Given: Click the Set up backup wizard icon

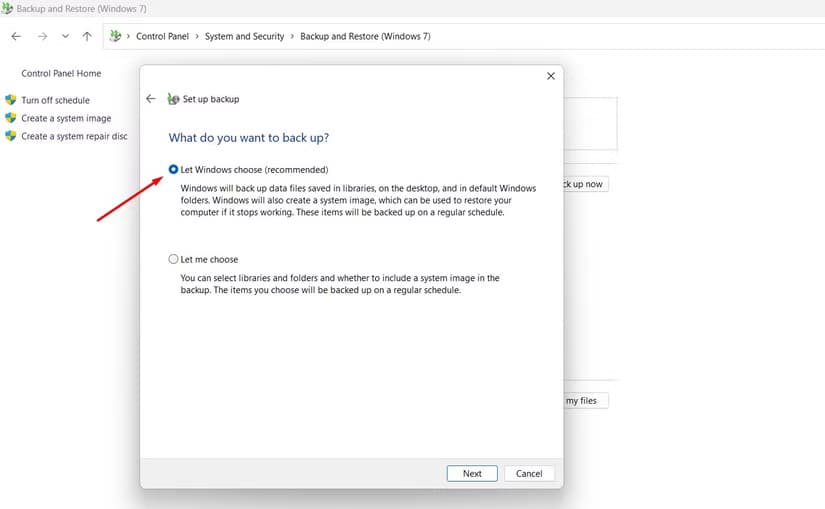Looking at the screenshot, I should [173, 98].
